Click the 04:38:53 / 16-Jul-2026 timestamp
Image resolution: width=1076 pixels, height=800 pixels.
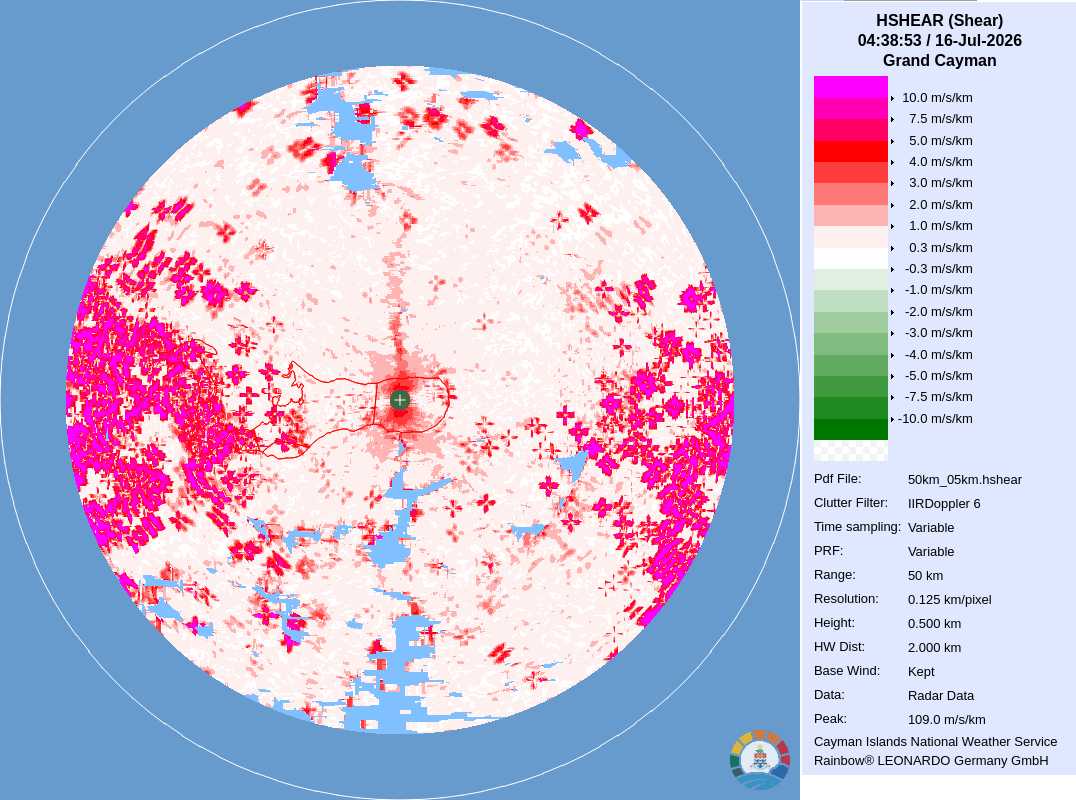pyautogui.click(x=939, y=40)
